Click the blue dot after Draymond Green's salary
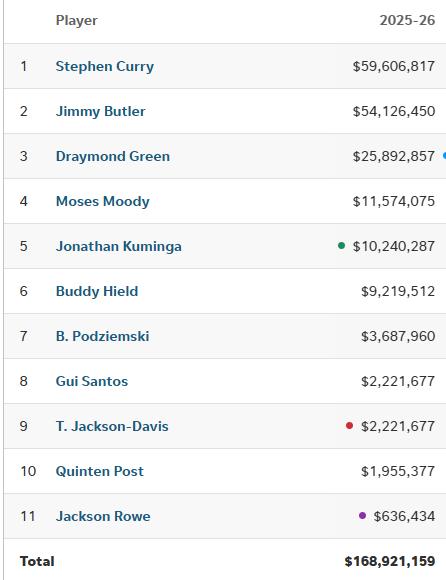 444,156
